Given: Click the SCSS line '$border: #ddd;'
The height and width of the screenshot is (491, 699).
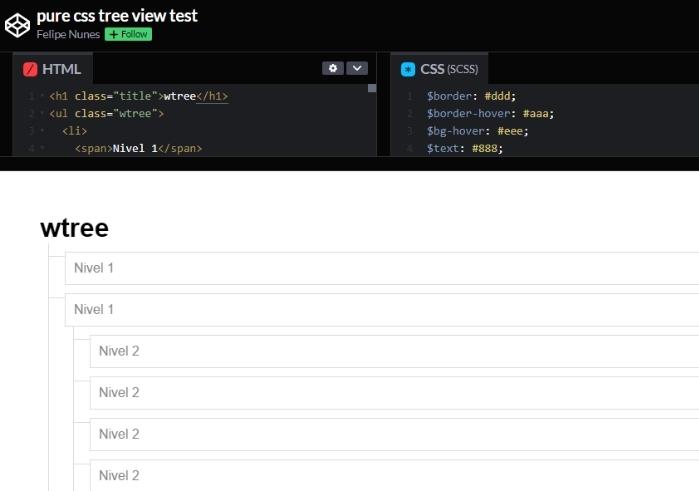Looking at the screenshot, I should point(471,96).
